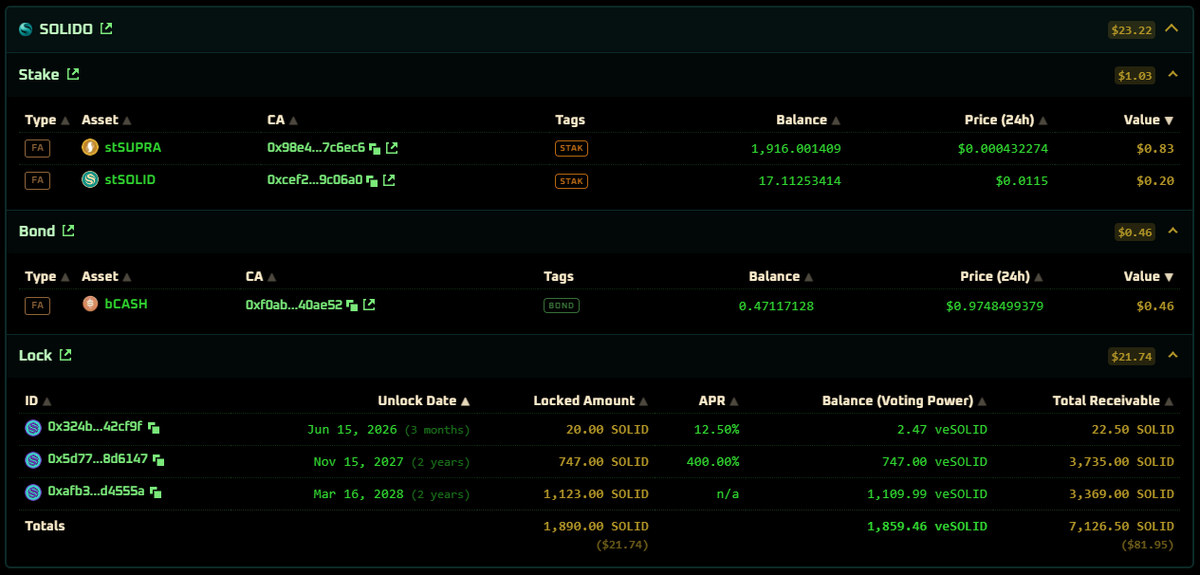Open stSOLID contract in explorer
The height and width of the screenshot is (575, 1200).
click(x=389, y=181)
